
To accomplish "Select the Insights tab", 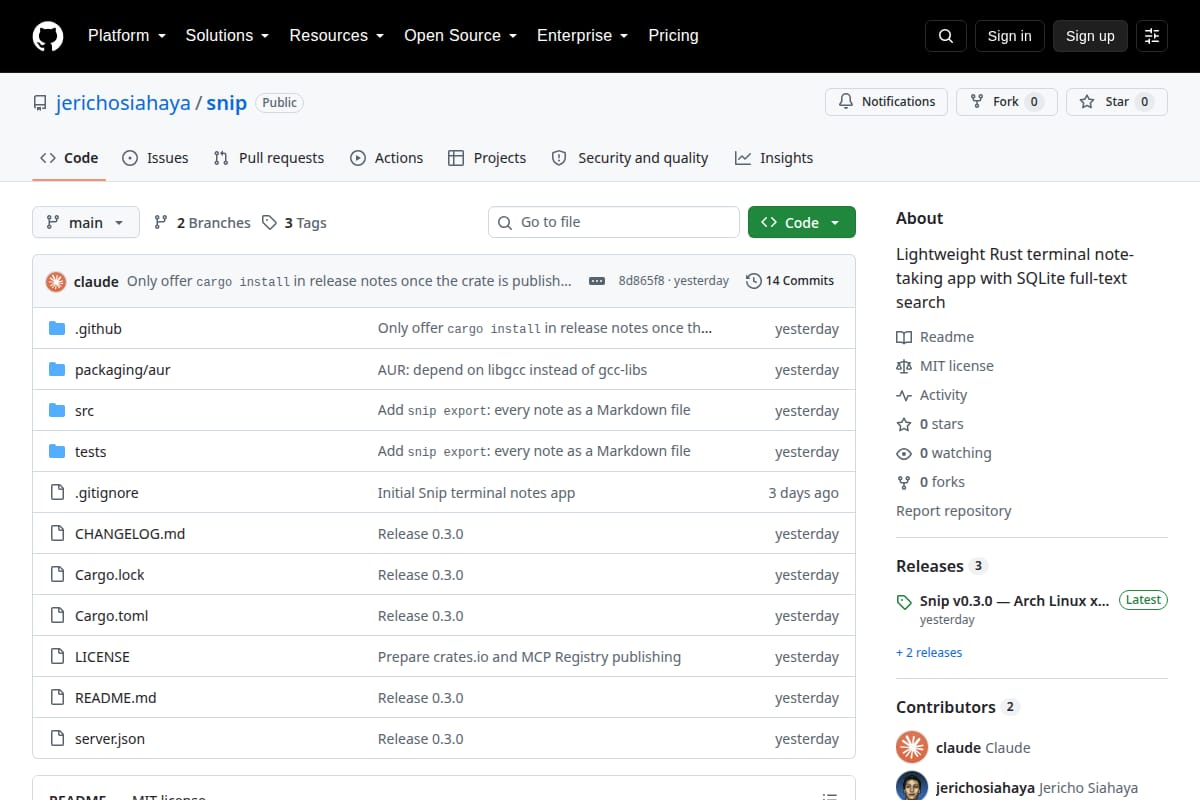I will coord(774,158).
